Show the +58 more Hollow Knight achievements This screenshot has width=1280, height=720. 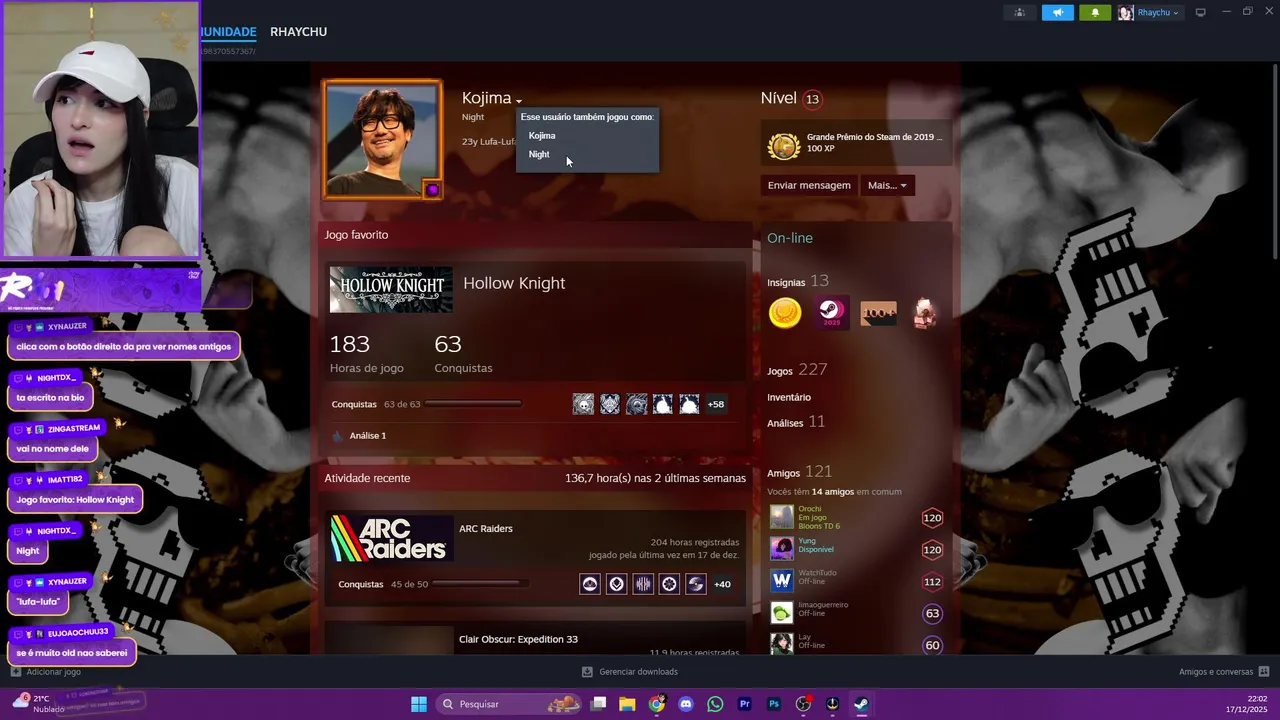pos(716,404)
